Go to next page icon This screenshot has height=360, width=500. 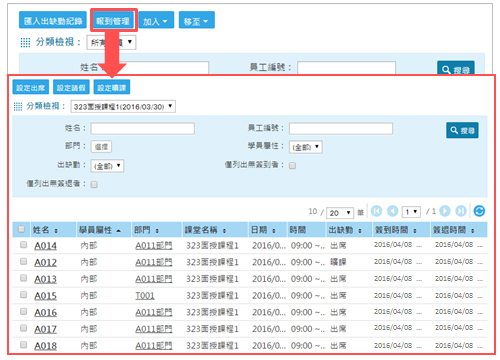(x=445, y=211)
